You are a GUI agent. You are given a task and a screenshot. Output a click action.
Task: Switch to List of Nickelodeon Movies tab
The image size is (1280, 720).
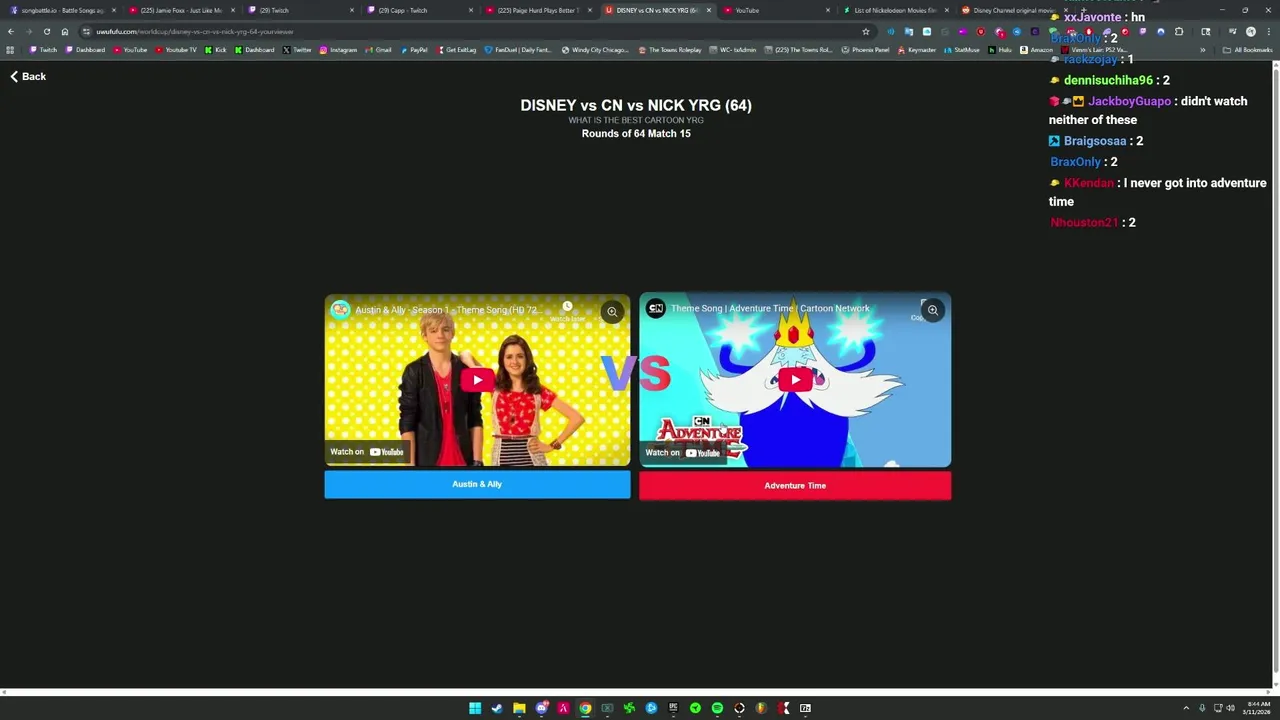(894, 10)
